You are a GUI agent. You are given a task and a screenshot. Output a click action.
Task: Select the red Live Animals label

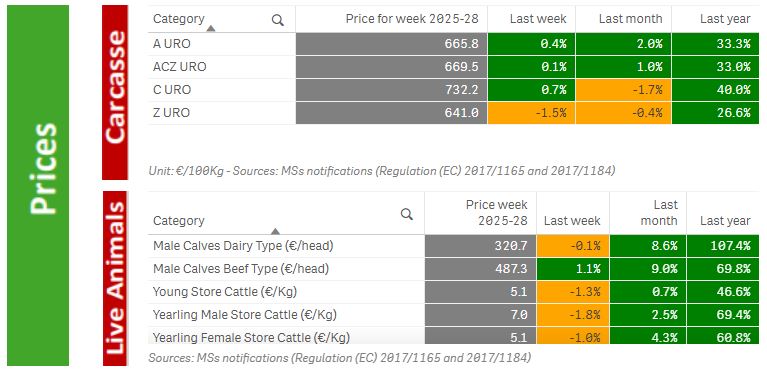pyautogui.click(x=115, y=278)
